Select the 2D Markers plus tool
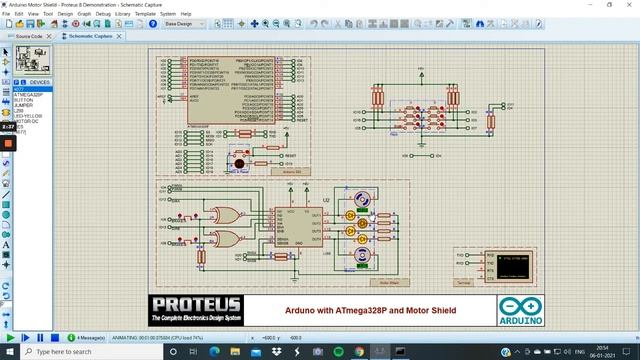640x360 pixels. 6,265
